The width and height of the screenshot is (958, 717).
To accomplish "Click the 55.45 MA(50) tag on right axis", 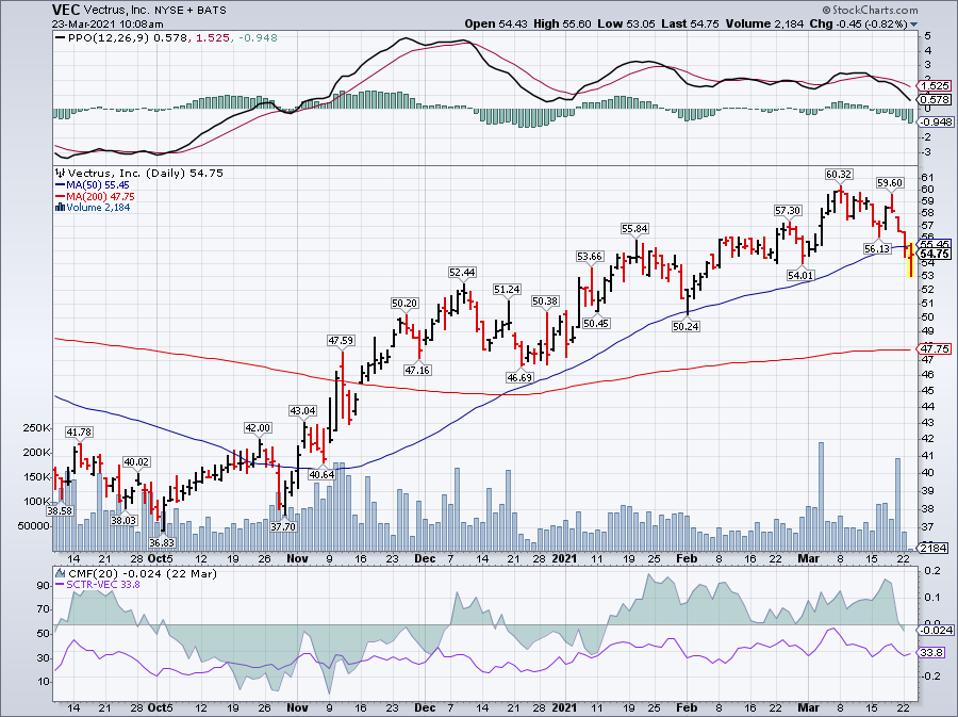I will [935, 244].
